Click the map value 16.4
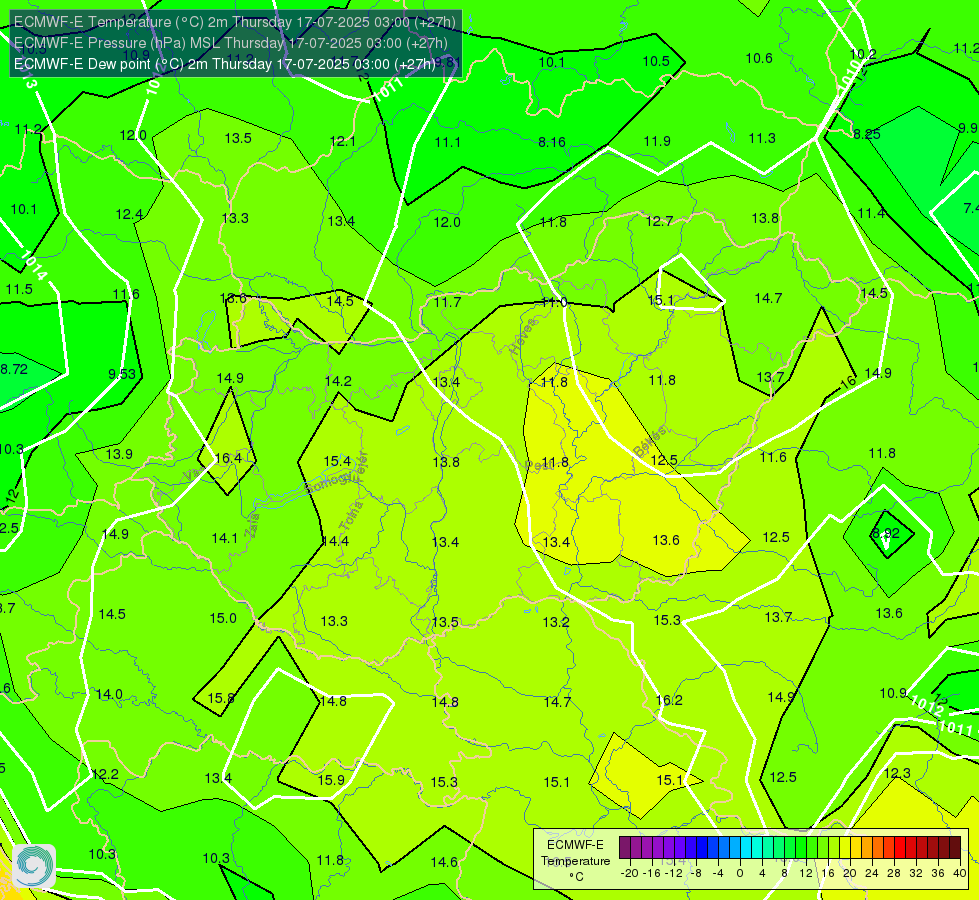 point(228,458)
